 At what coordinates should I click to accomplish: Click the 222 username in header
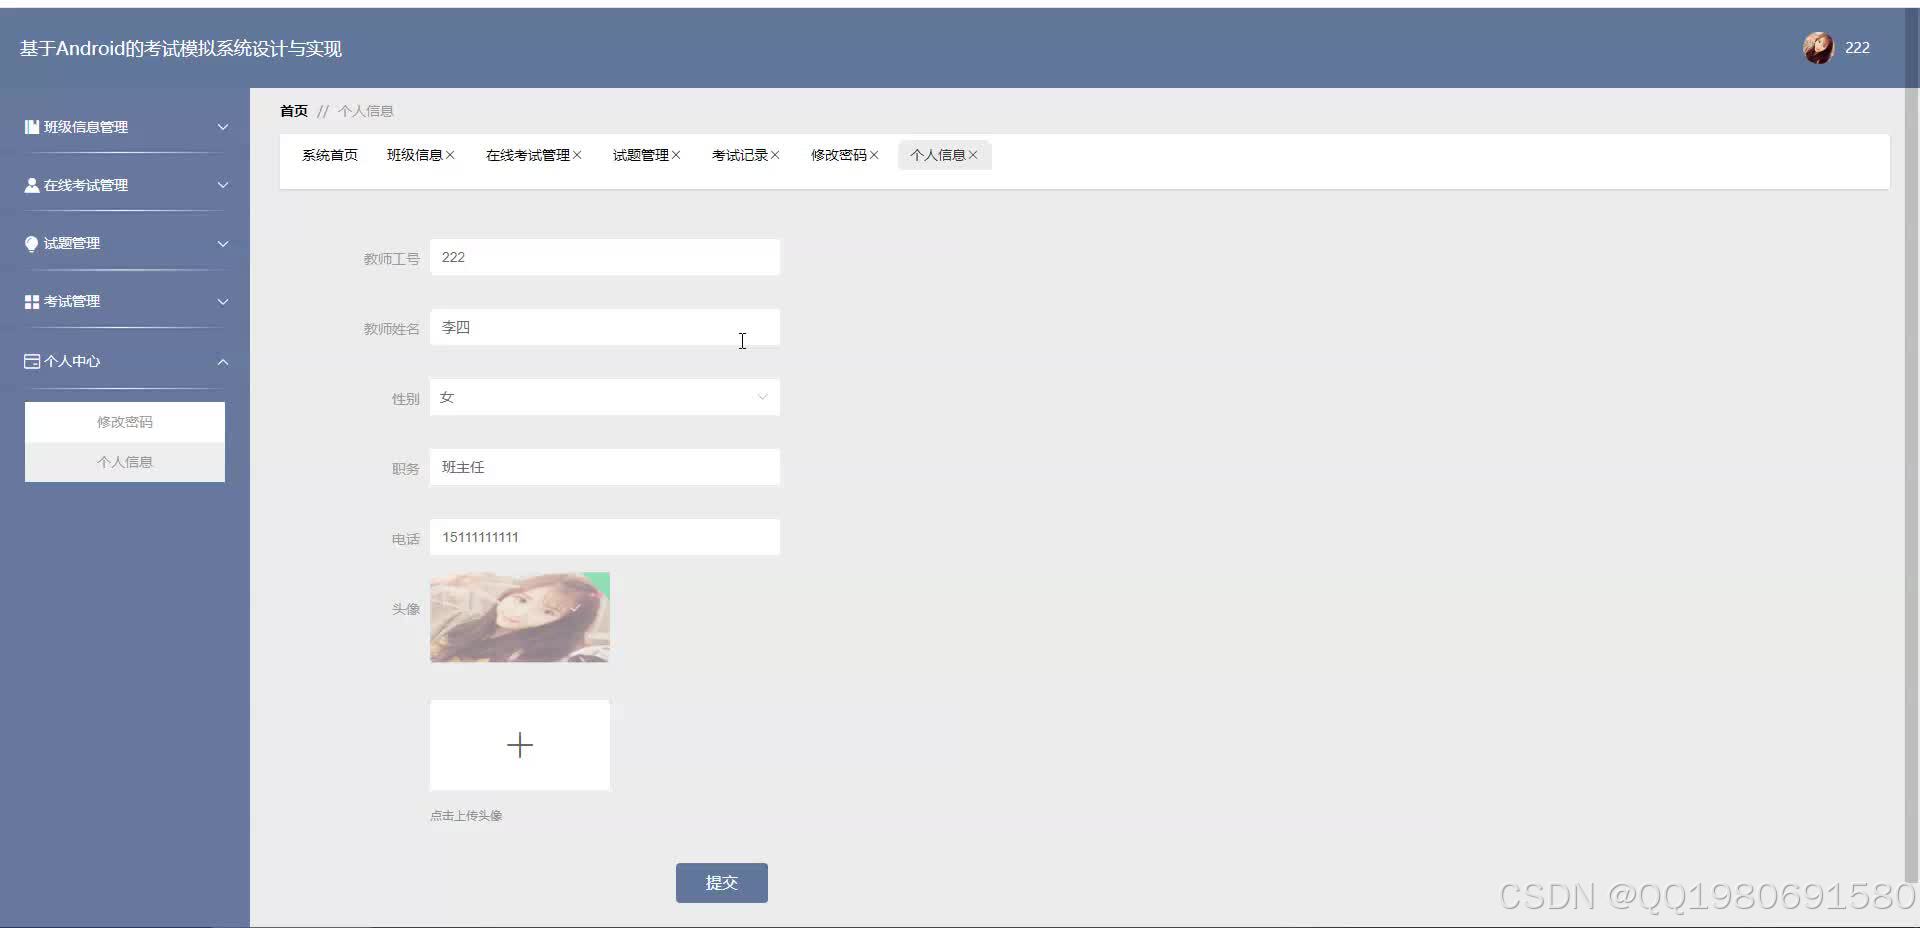[1857, 48]
